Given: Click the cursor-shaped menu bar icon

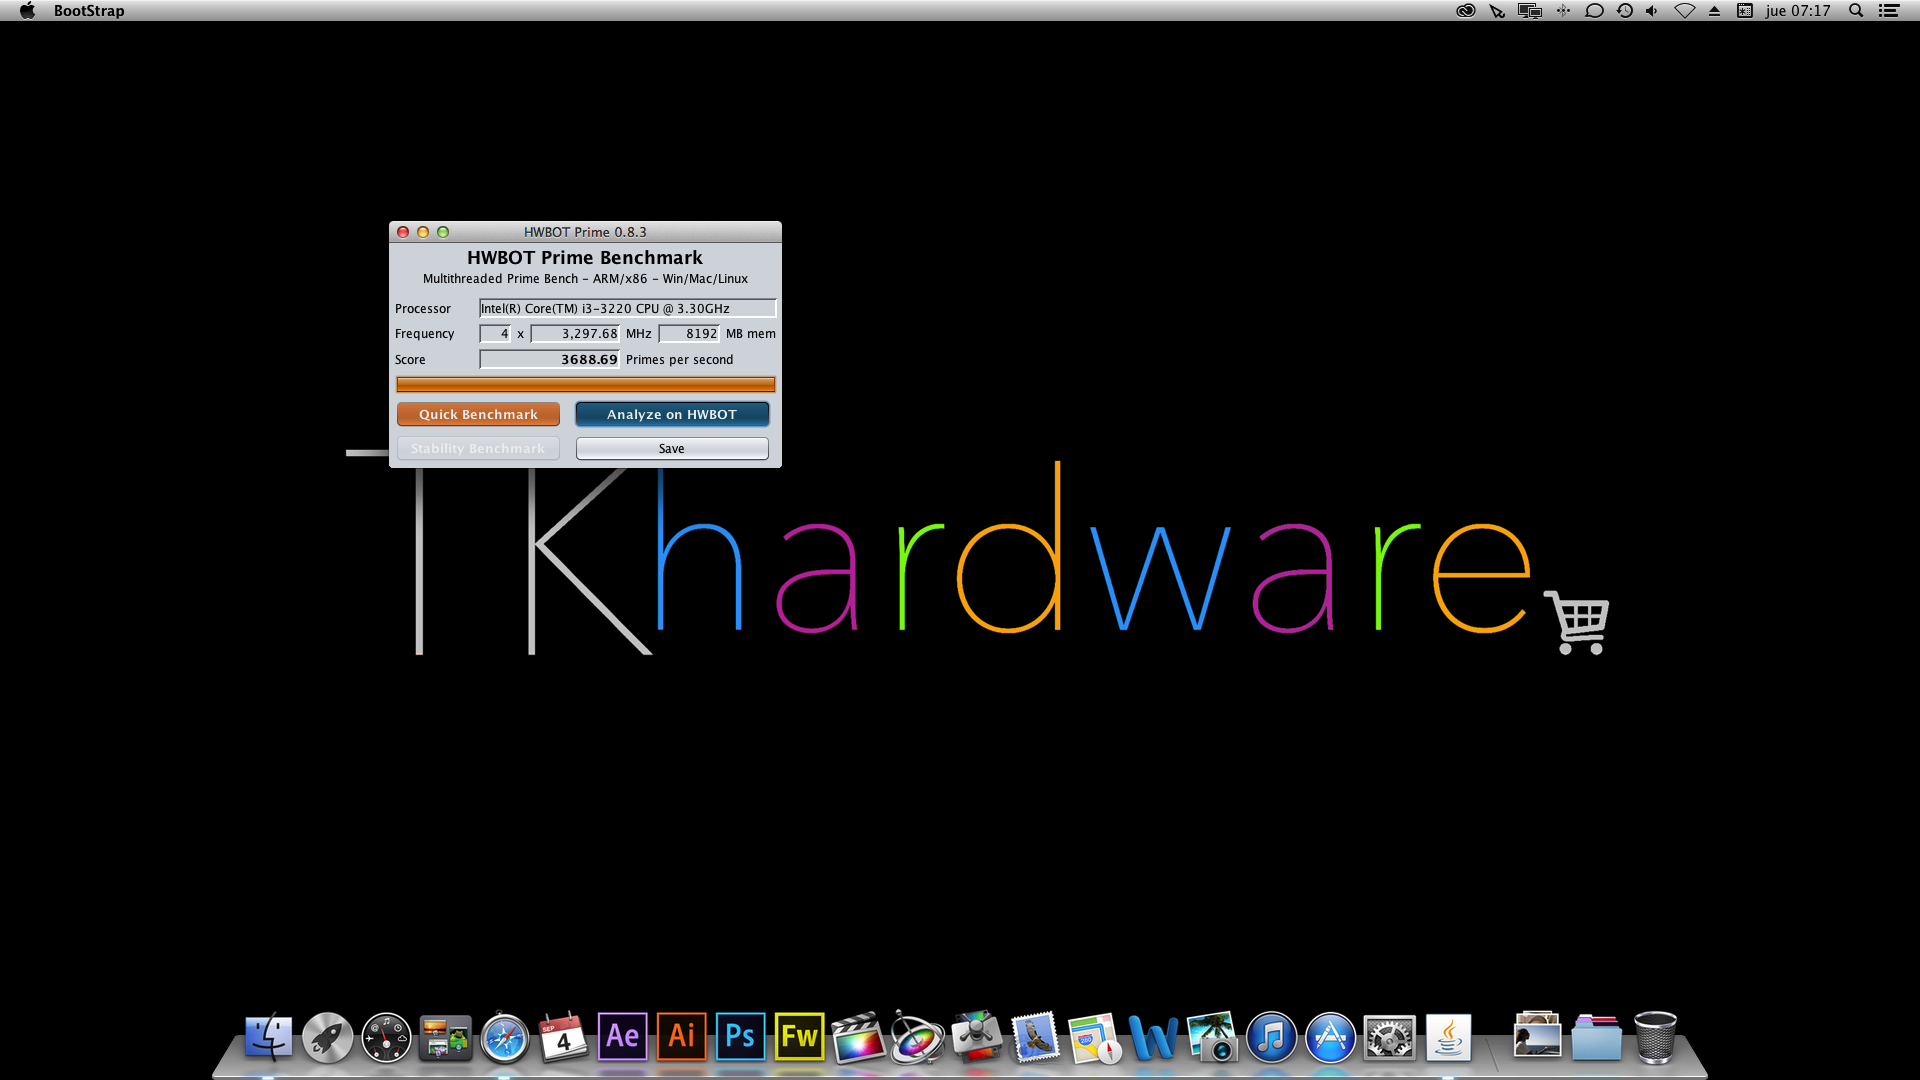Looking at the screenshot, I should coord(1497,11).
